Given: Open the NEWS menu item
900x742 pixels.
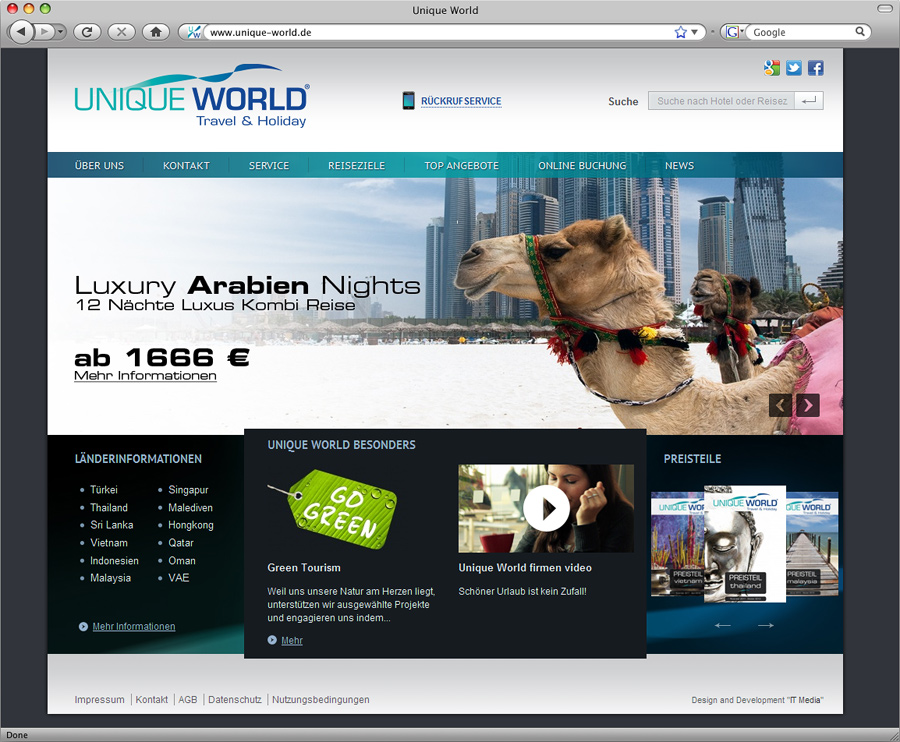Looking at the screenshot, I should 680,165.
